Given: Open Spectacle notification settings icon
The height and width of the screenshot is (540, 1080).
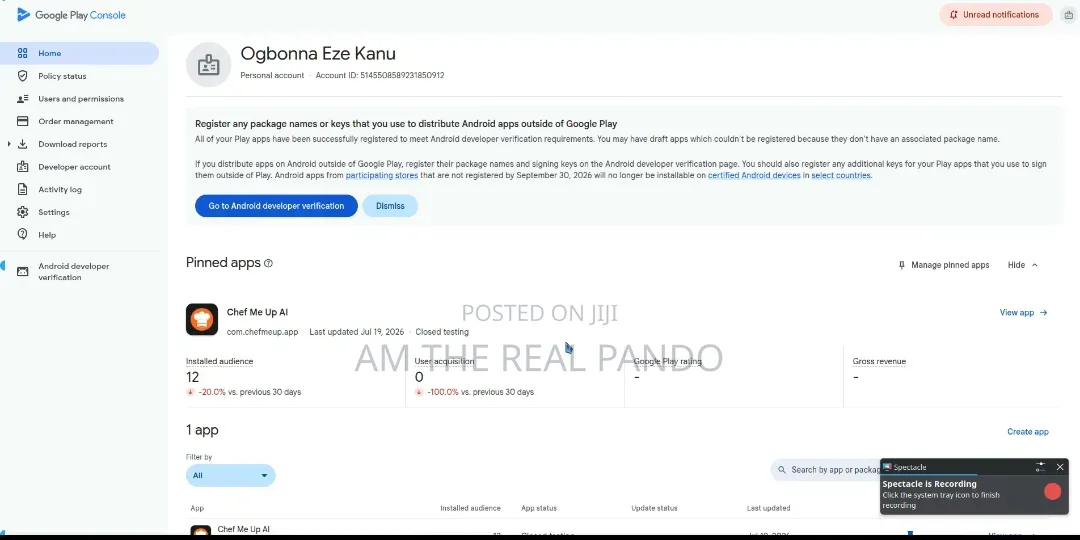Looking at the screenshot, I should pos(1040,467).
